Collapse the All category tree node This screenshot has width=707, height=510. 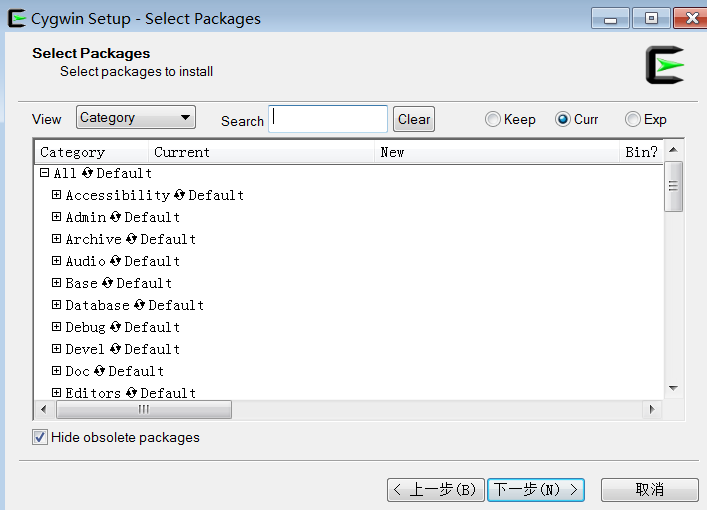point(44,173)
